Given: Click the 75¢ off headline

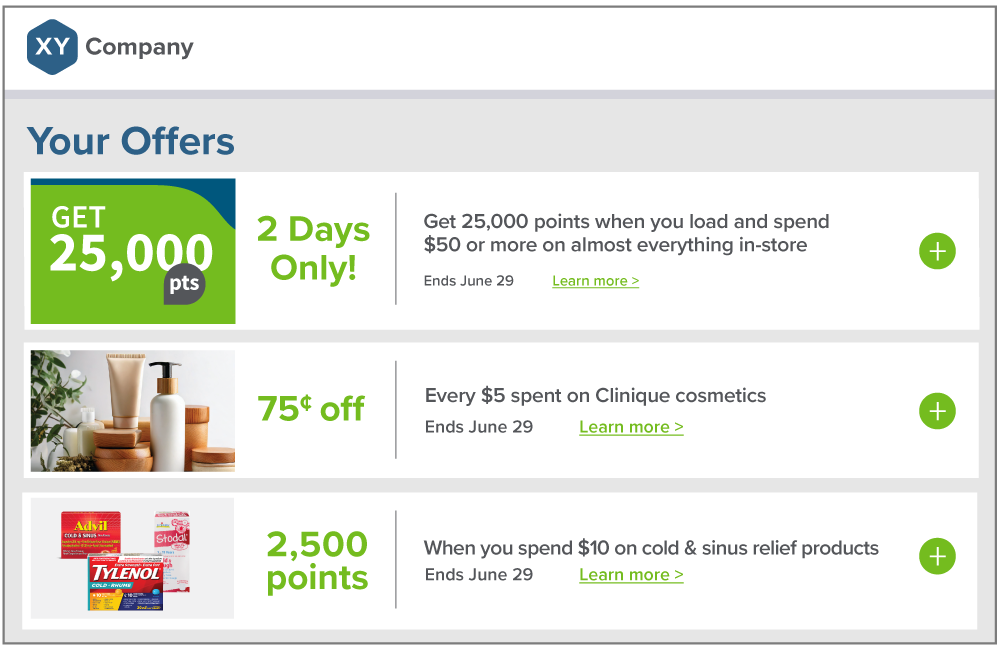Looking at the screenshot, I should (x=311, y=409).
